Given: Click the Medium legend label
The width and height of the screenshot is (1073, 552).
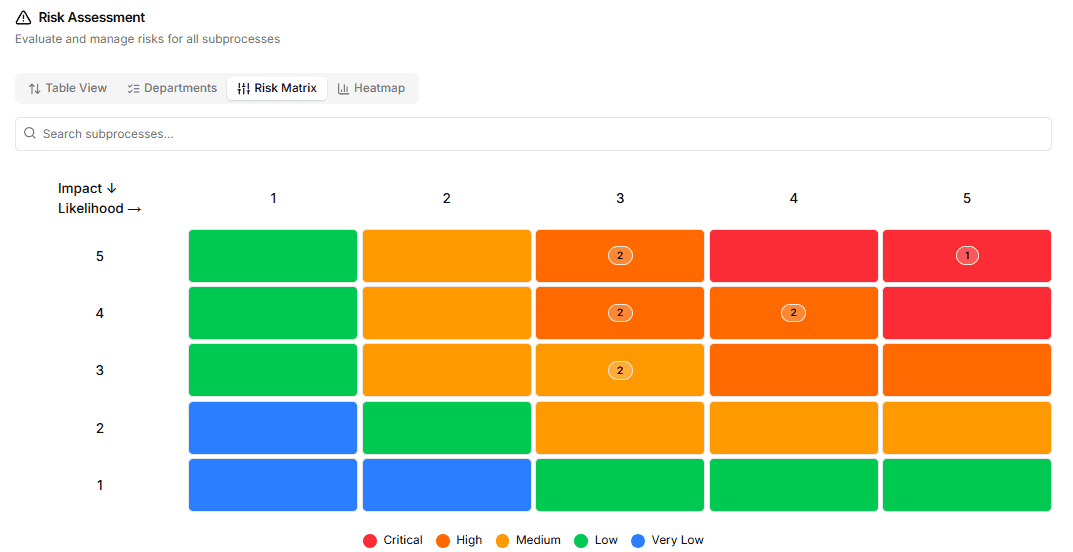Looking at the screenshot, I should [x=538, y=540].
